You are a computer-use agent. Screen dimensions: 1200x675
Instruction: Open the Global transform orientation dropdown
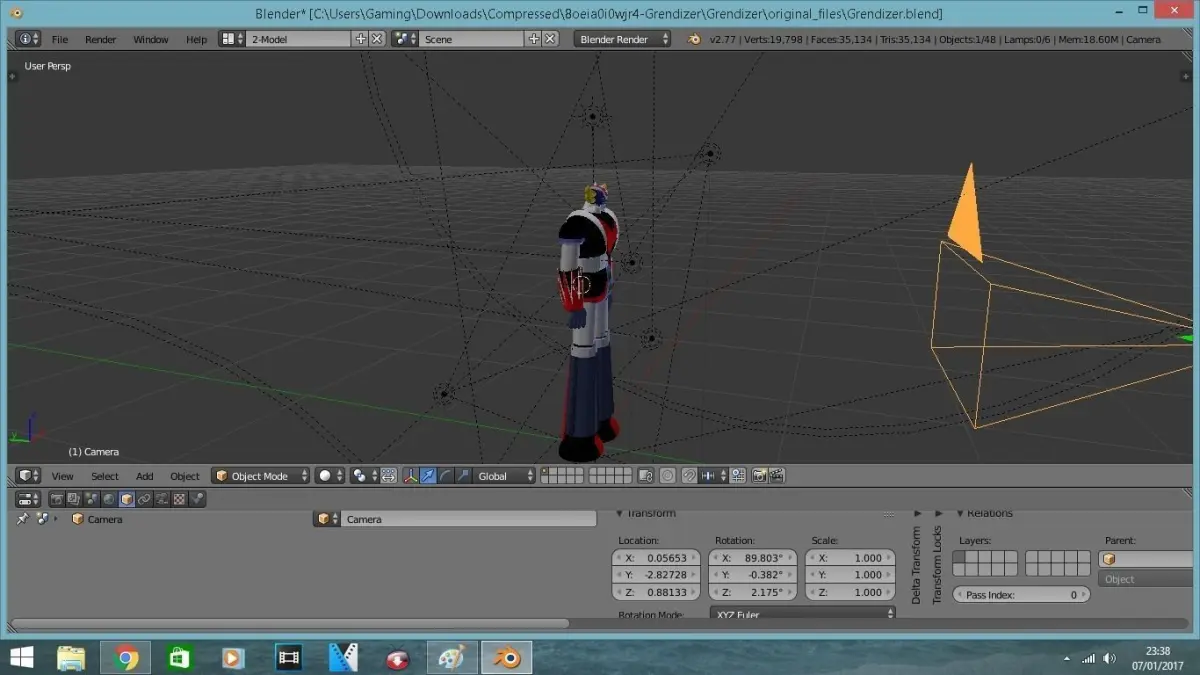[x=505, y=476]
